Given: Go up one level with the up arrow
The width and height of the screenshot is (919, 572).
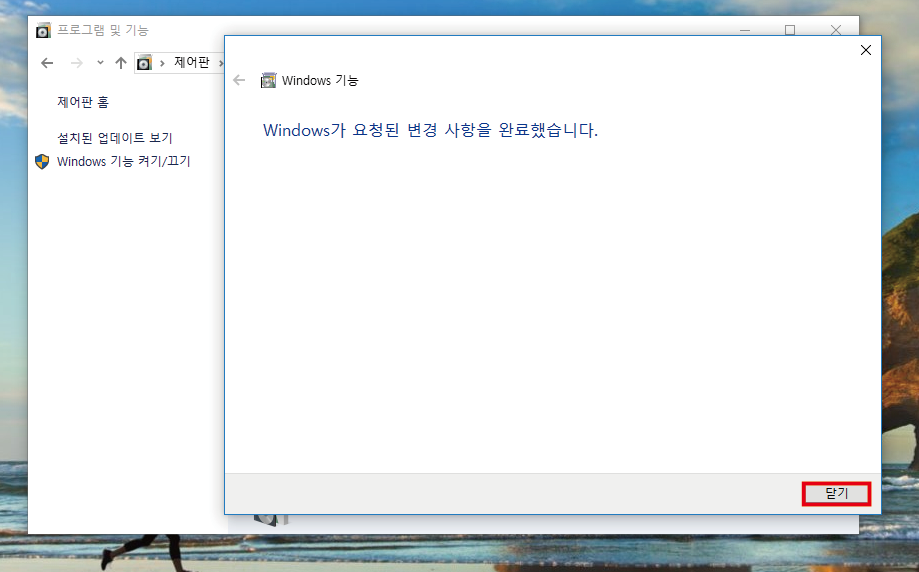Looking at the screenshot, I should tap(121, 63).
